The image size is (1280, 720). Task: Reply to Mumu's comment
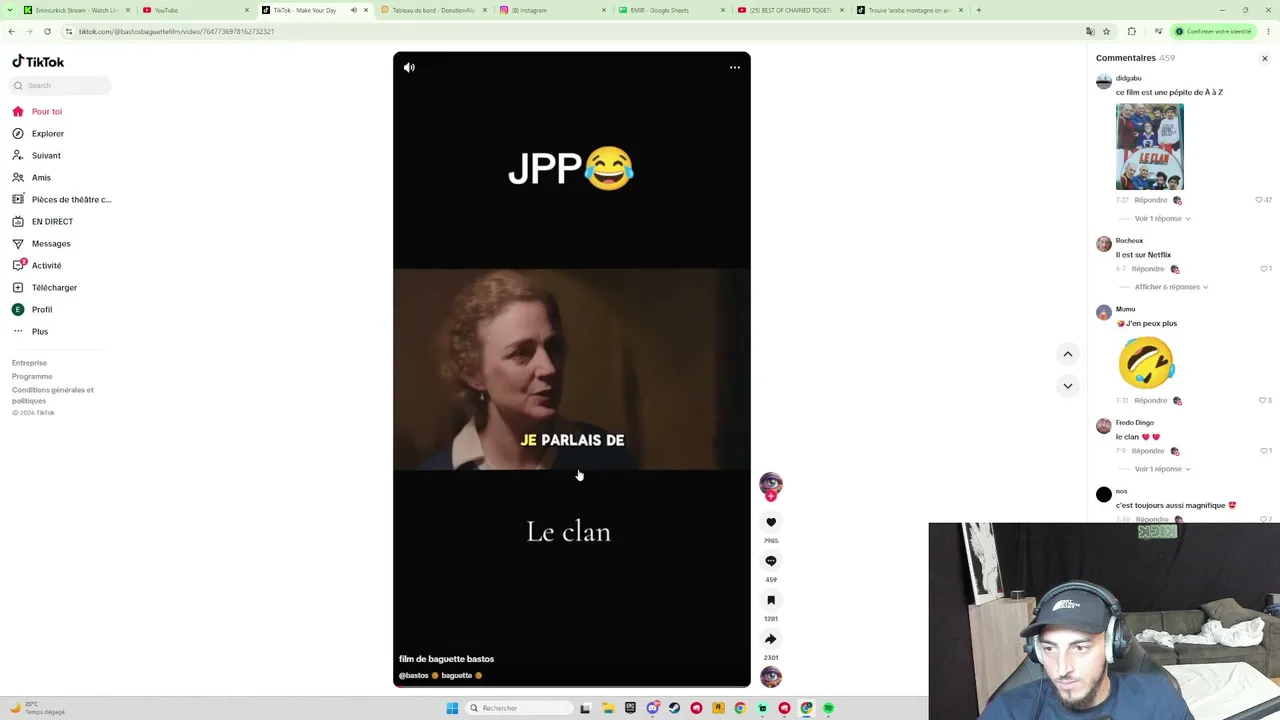1149,400
